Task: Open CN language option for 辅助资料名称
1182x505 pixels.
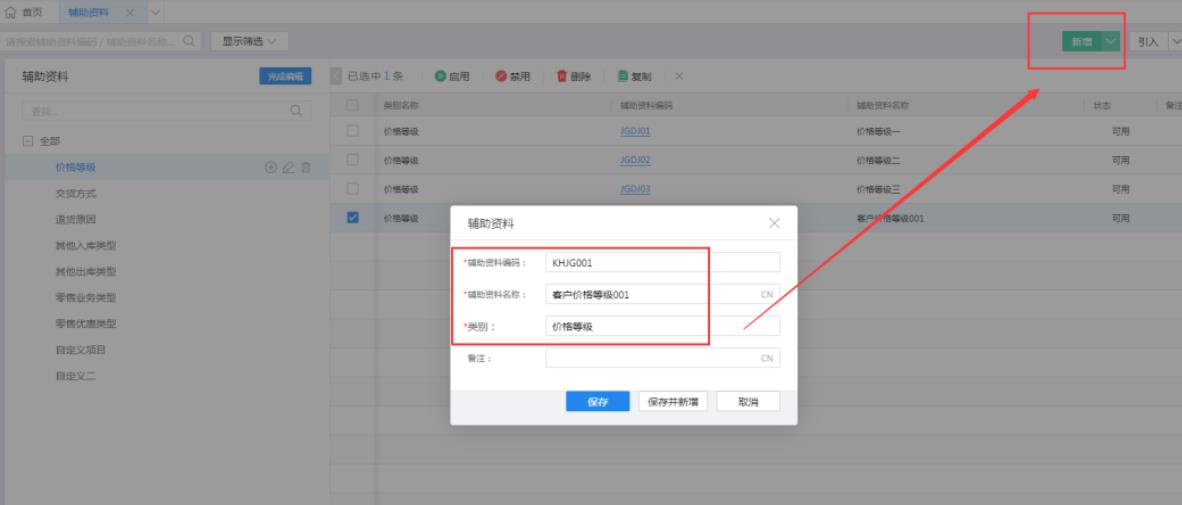Action: coord(767,295)
